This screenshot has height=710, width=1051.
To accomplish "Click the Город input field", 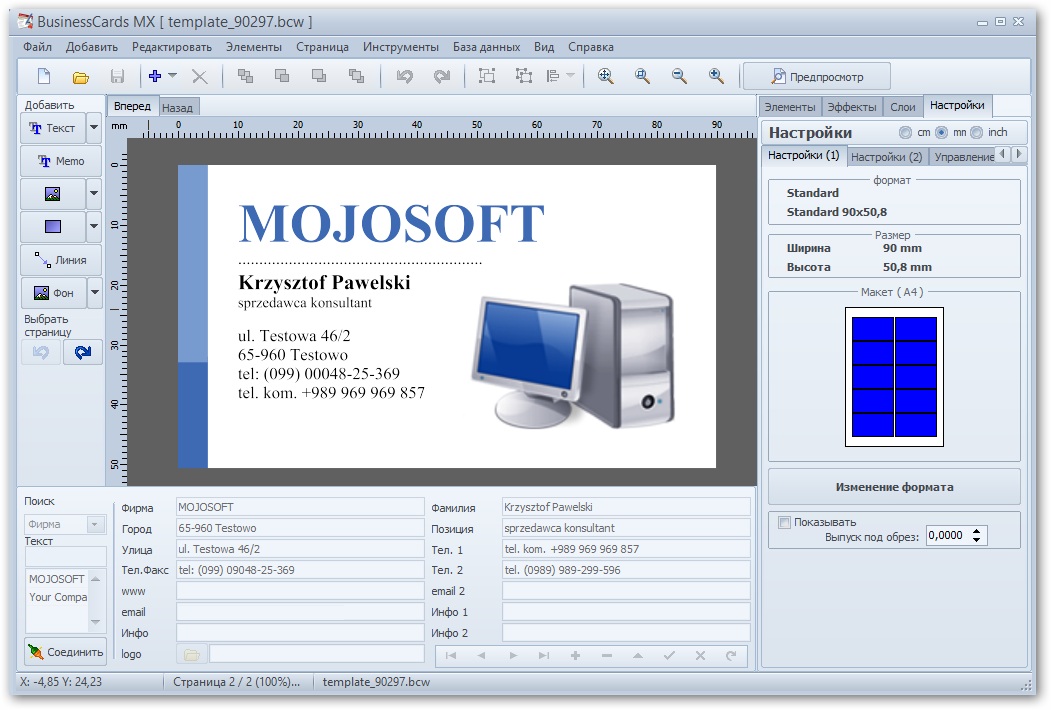I will coord(300,528).
